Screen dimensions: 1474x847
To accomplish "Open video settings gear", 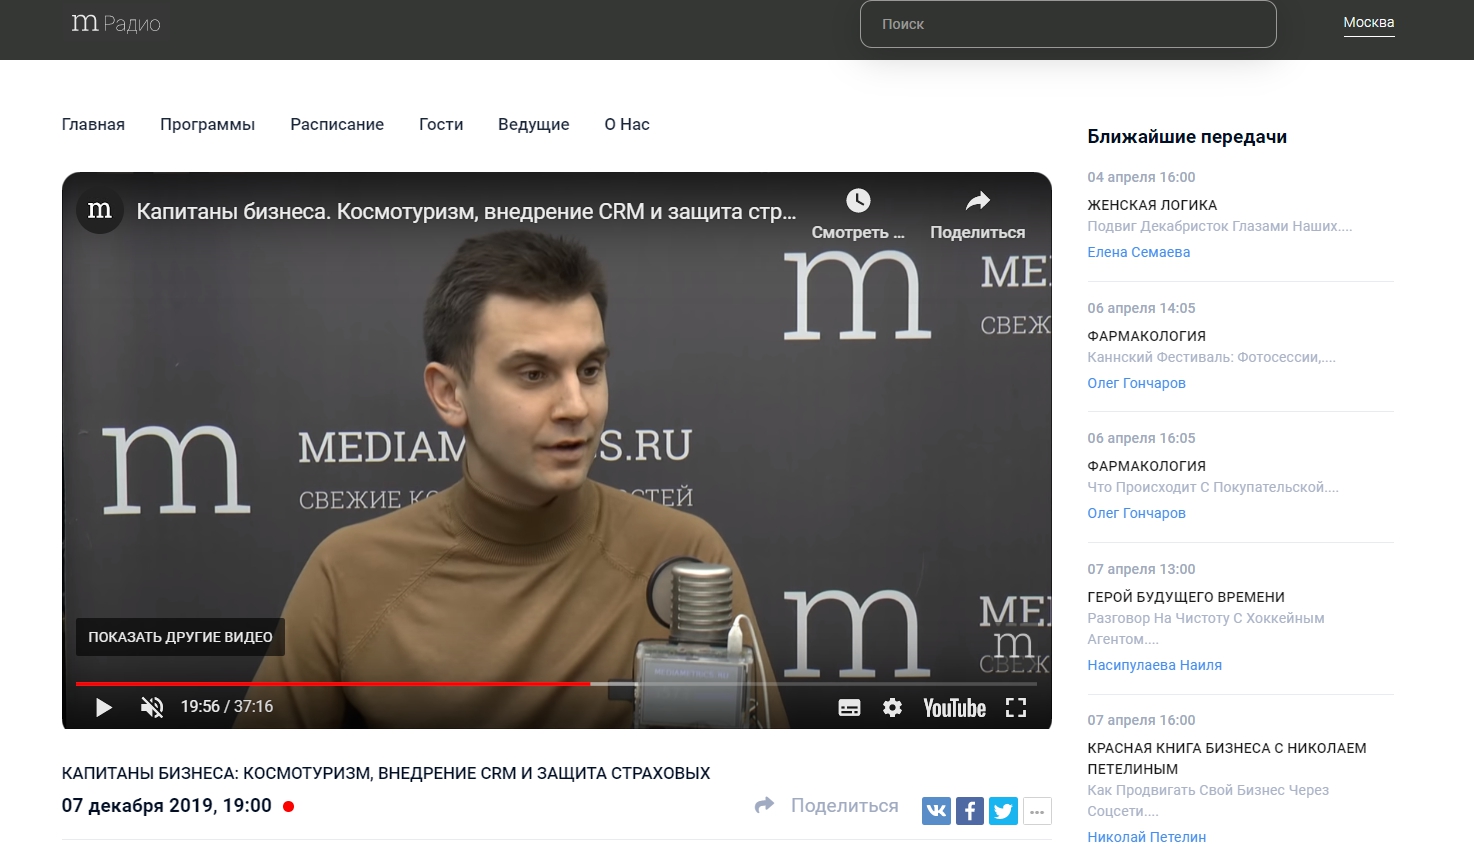I will 892,708.
